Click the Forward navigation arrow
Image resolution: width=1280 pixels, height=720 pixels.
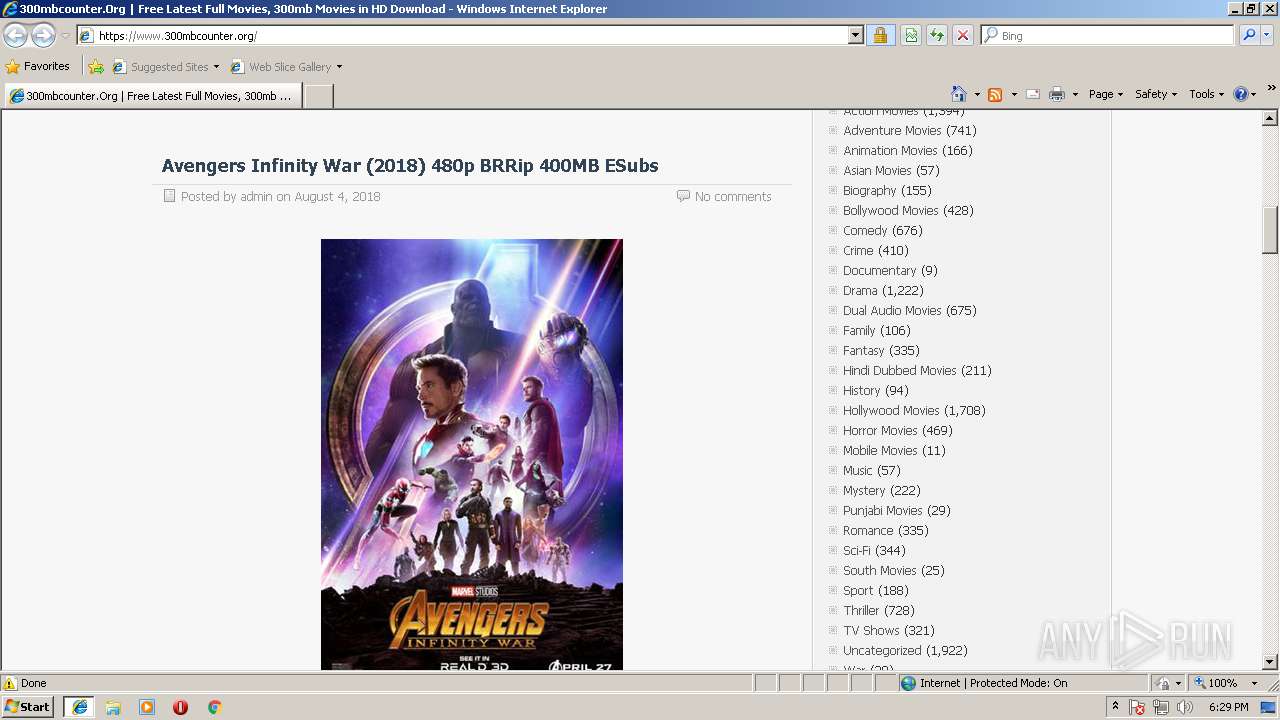point(43,36)
